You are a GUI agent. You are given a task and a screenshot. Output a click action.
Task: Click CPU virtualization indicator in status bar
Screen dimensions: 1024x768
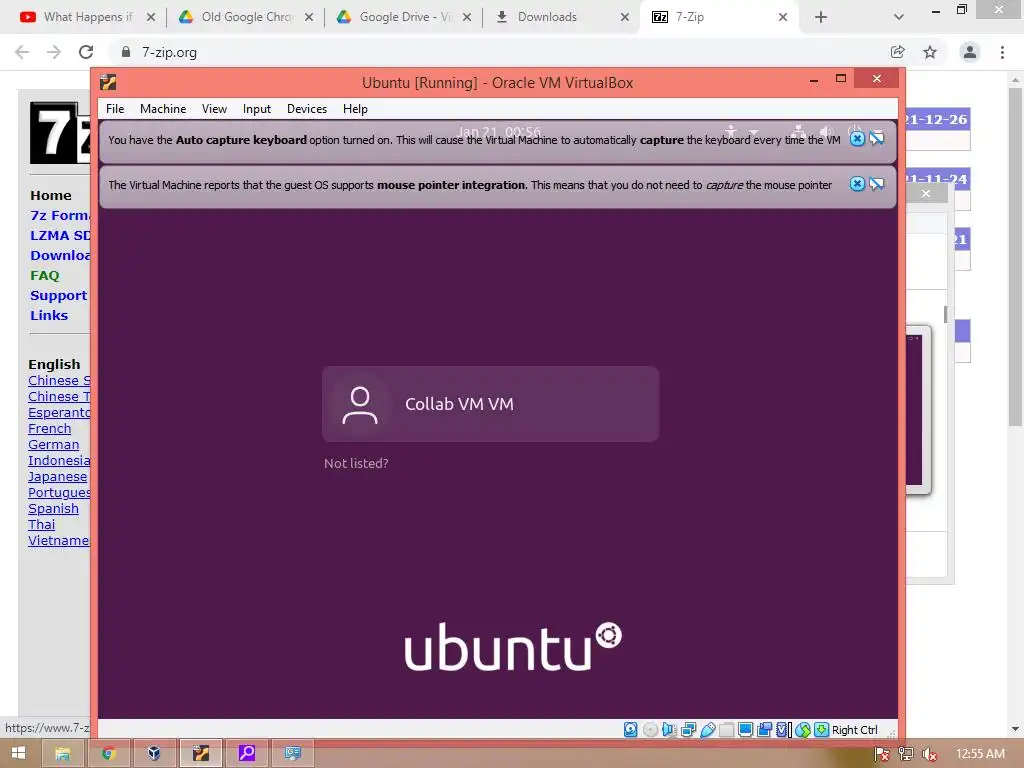pyautogui.click(x=783, y=729)
